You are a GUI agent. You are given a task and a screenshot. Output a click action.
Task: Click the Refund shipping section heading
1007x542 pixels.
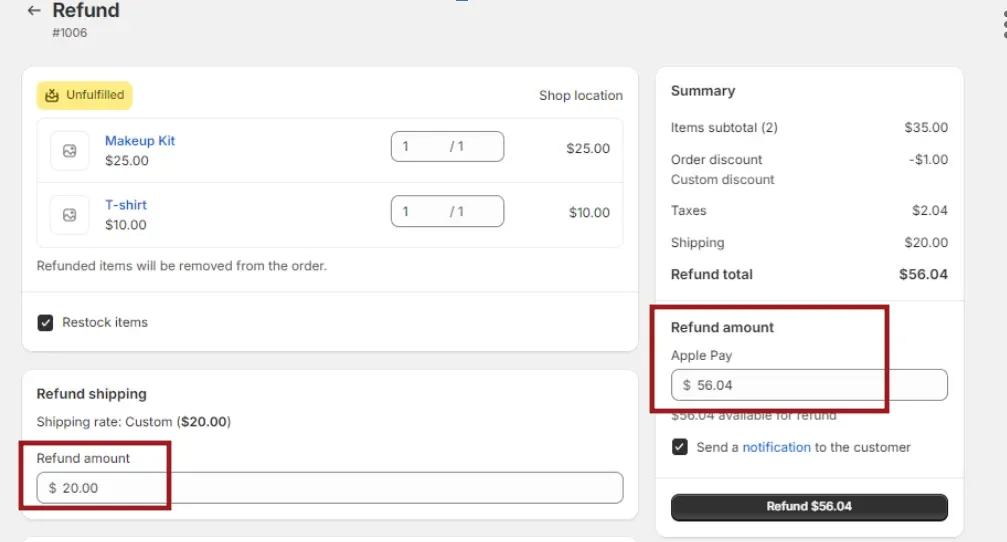coord(92,394)
